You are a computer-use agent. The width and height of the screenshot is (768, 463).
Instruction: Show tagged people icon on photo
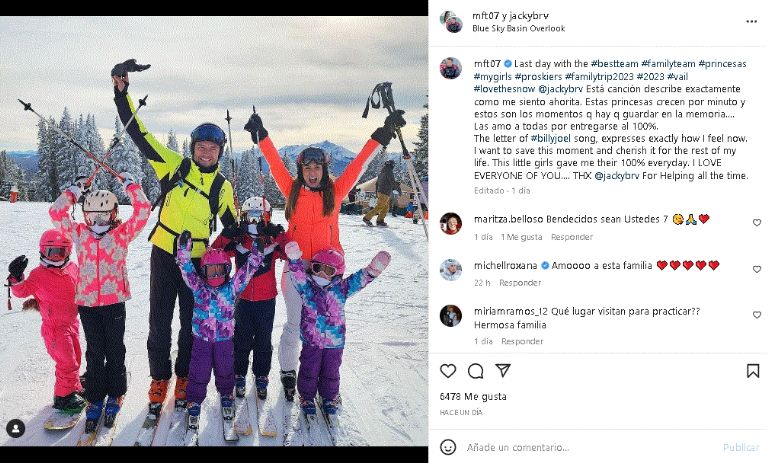tap(16, 429)
